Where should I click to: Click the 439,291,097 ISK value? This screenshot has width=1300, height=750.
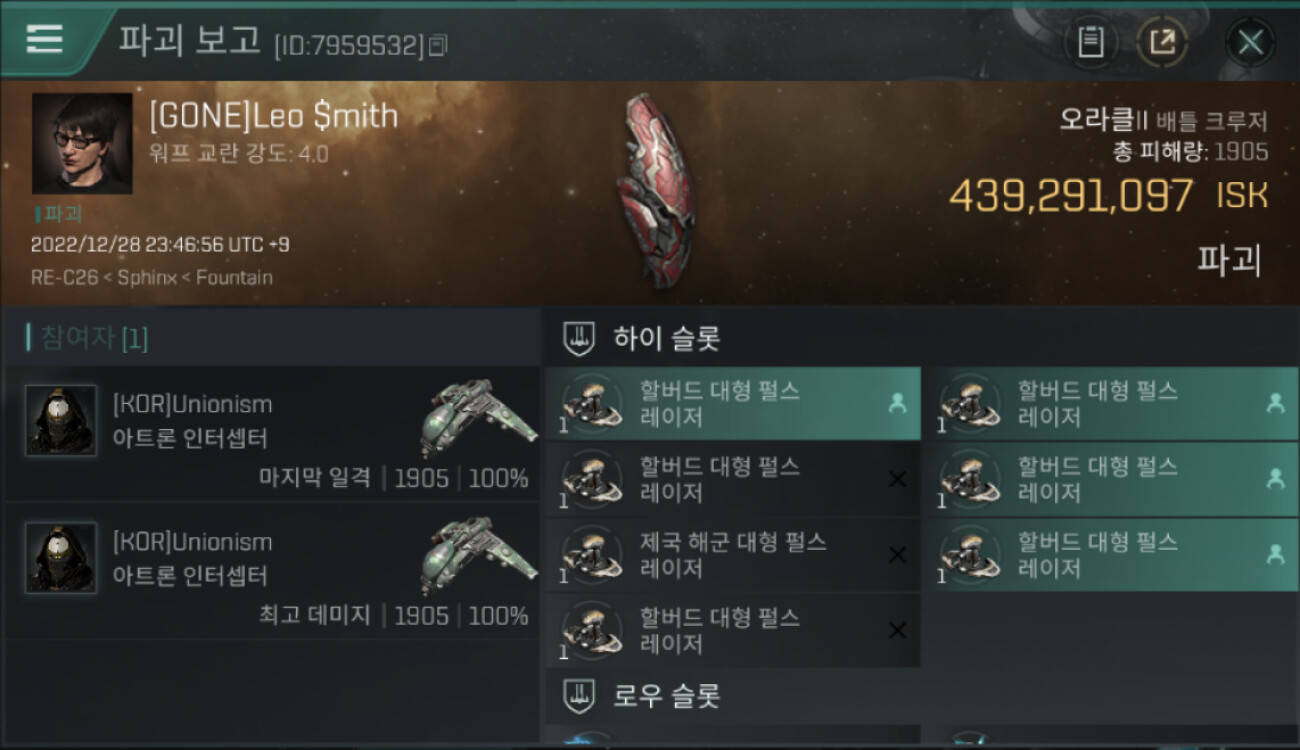(x=1108, y=195)
